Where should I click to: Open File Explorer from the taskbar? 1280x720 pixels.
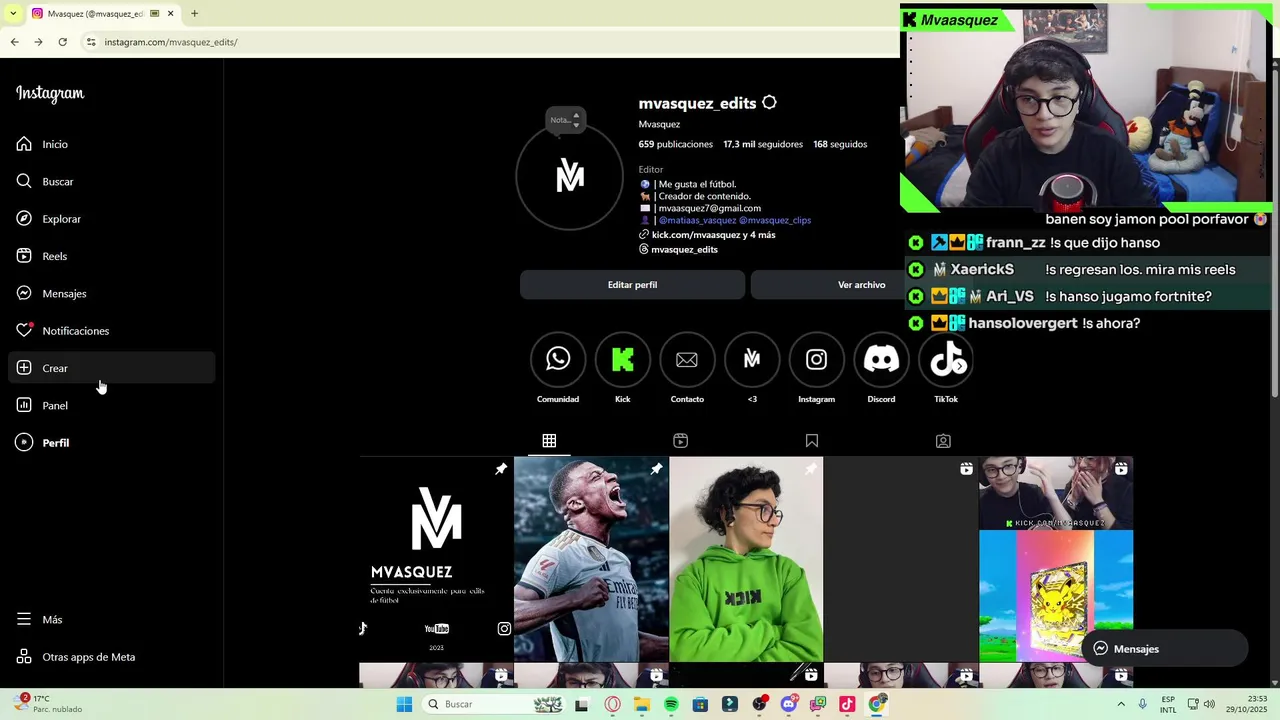642,704
